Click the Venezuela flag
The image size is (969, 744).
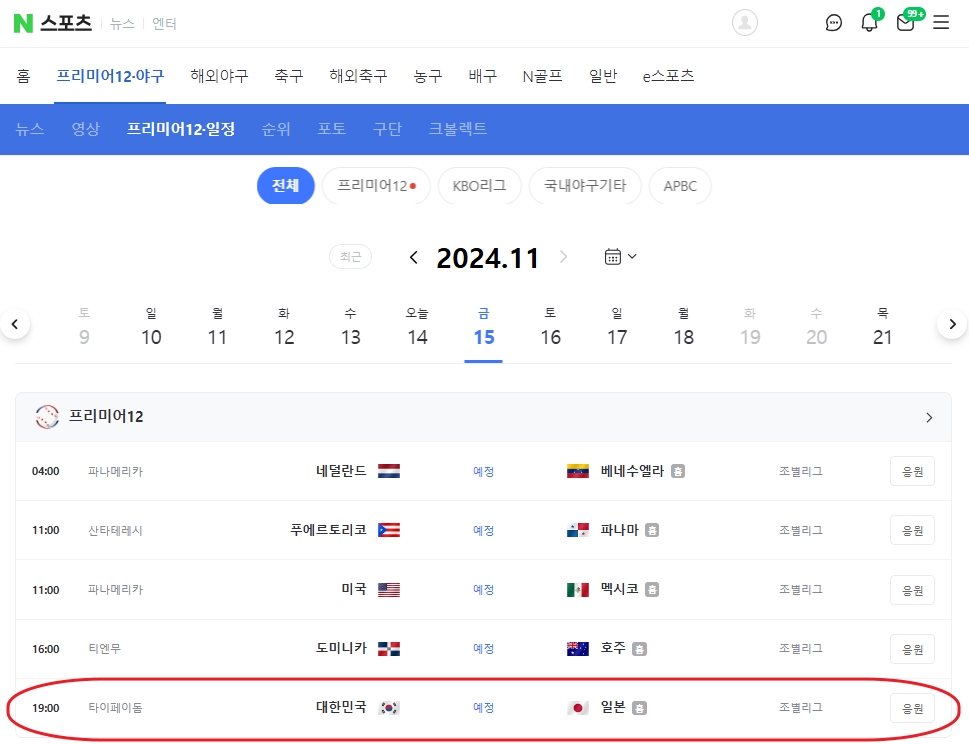578,471
